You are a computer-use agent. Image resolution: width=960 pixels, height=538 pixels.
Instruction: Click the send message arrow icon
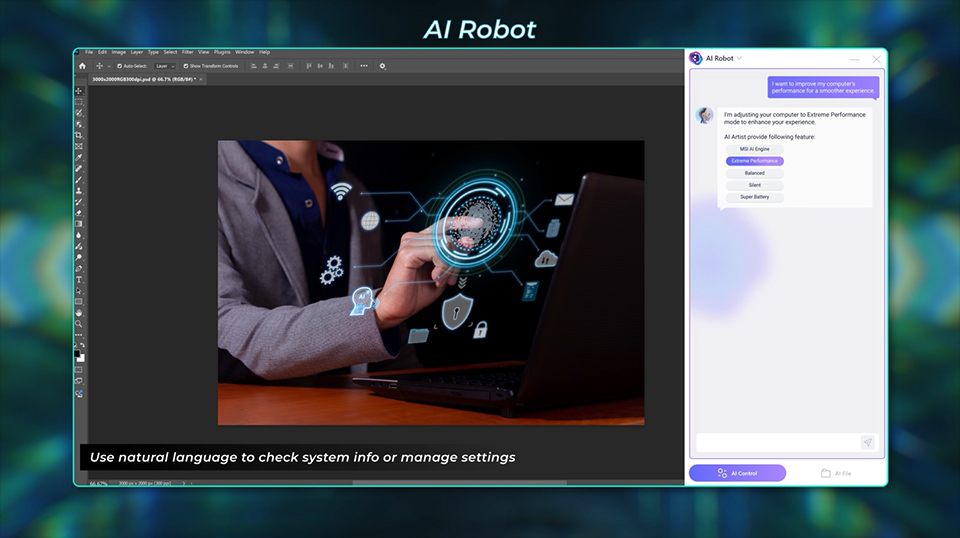click(x=867, y=442)
